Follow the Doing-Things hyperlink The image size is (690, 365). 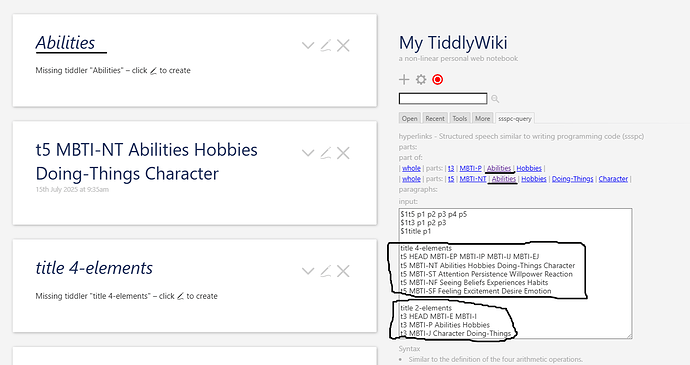pos(573,179)
